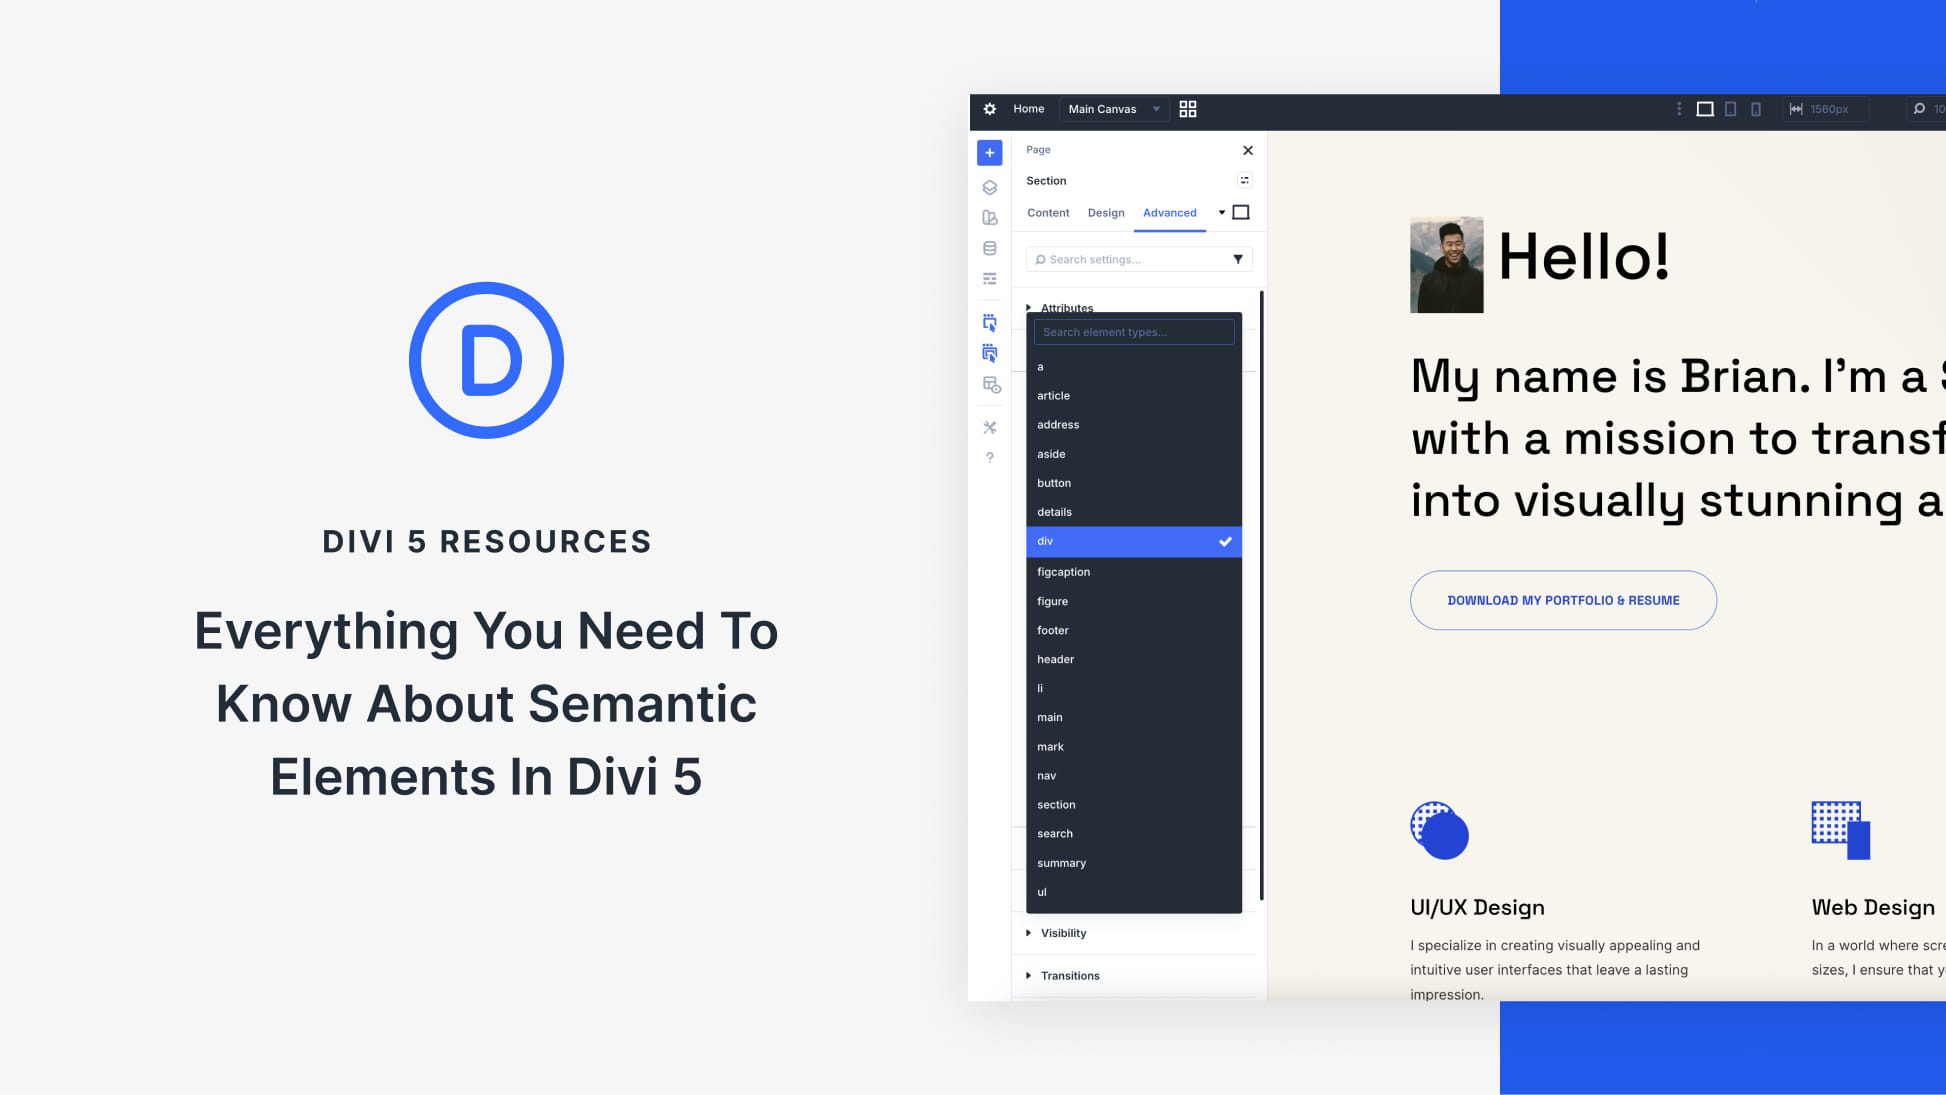This screenshot has width=1946, height=1095.
Task: Close the Page settings panel
Action: point(1247,150)
